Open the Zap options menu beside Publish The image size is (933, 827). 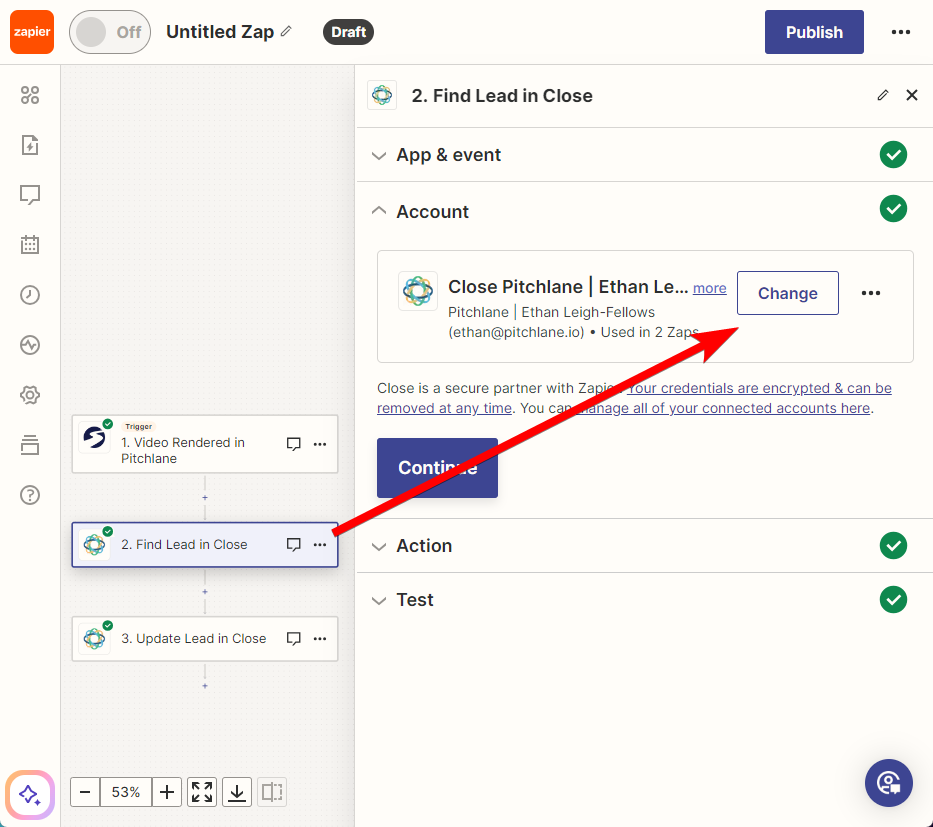click(x=900, y=32)
